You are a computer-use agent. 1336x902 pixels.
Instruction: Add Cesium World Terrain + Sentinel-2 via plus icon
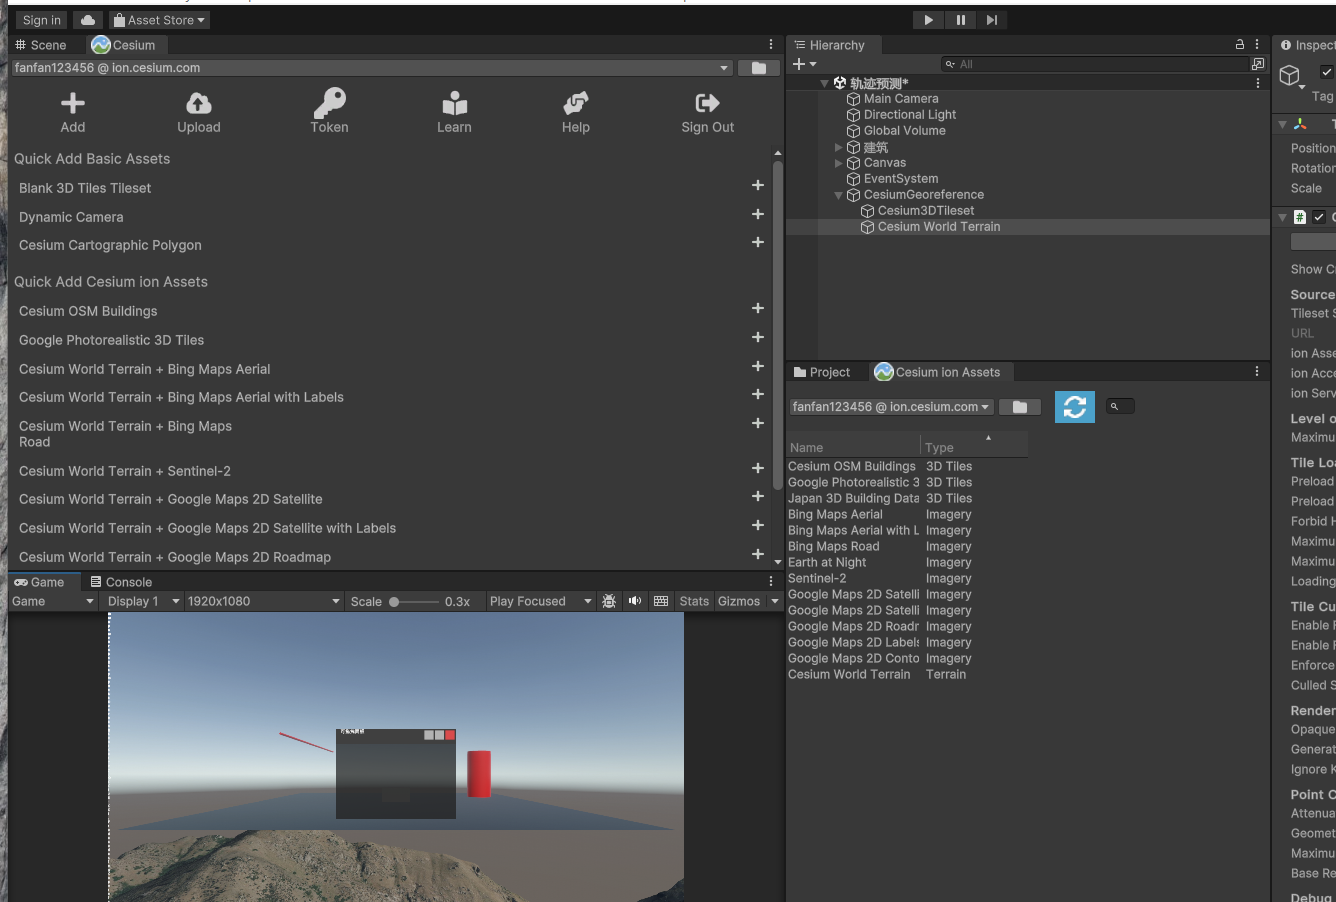click(x=758, y=468)
